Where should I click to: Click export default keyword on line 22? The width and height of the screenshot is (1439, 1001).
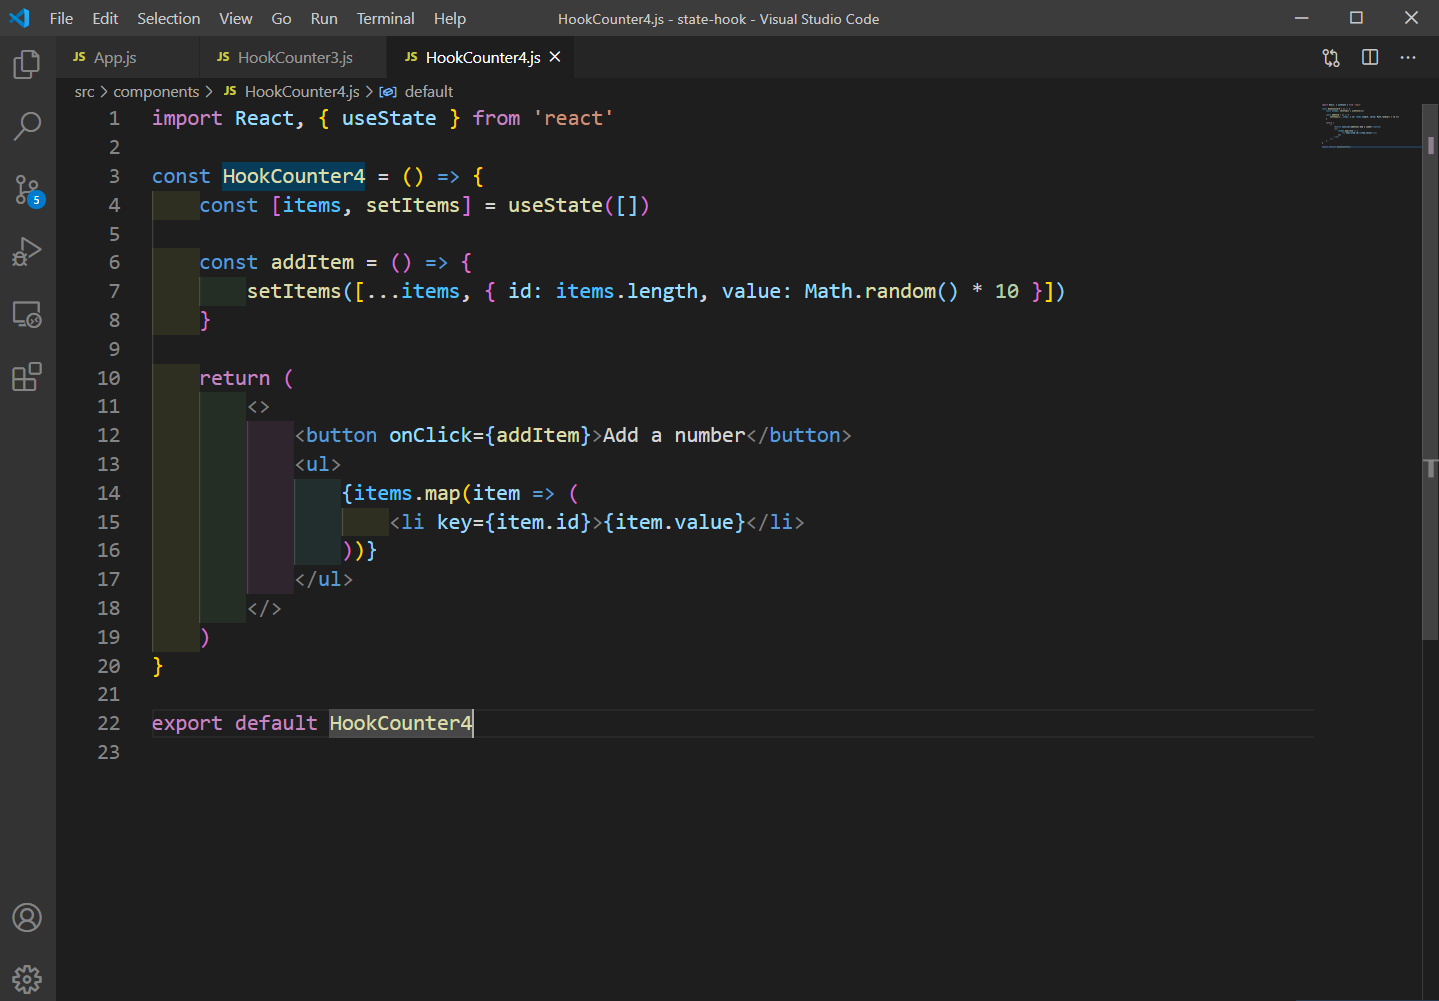(x=234, y=723)
